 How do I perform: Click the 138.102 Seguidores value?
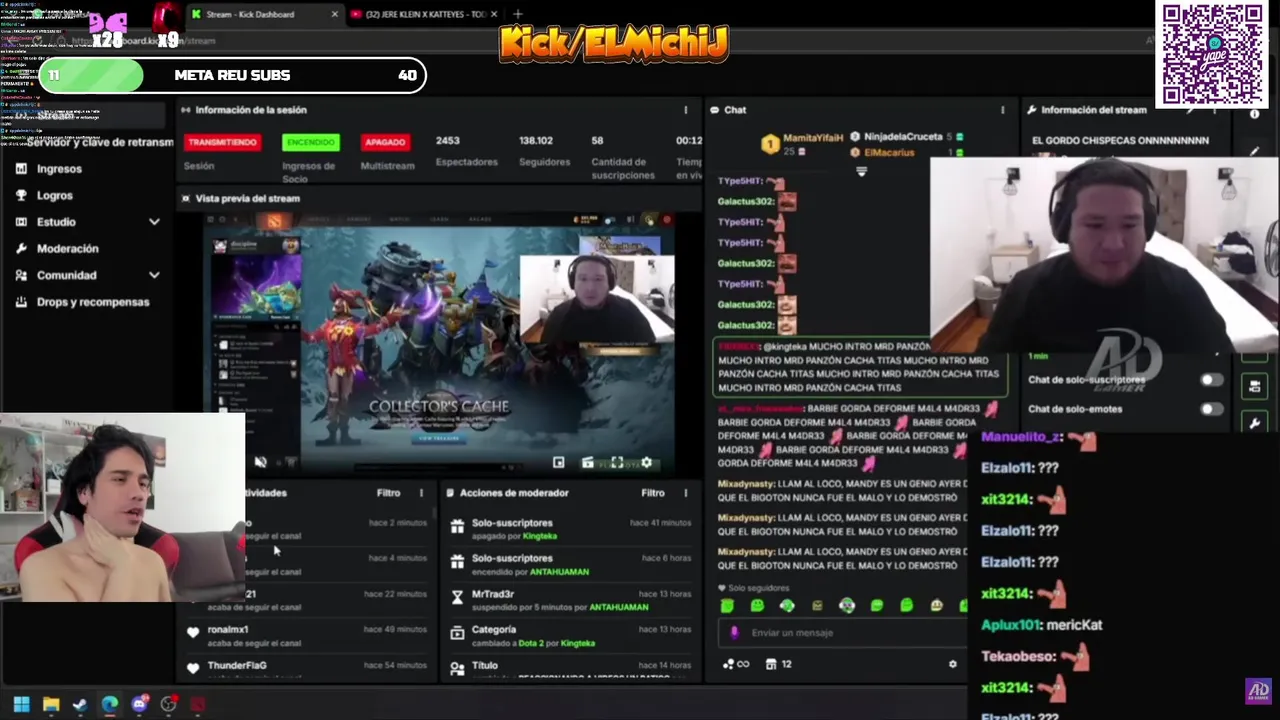(x=536, y=141)
